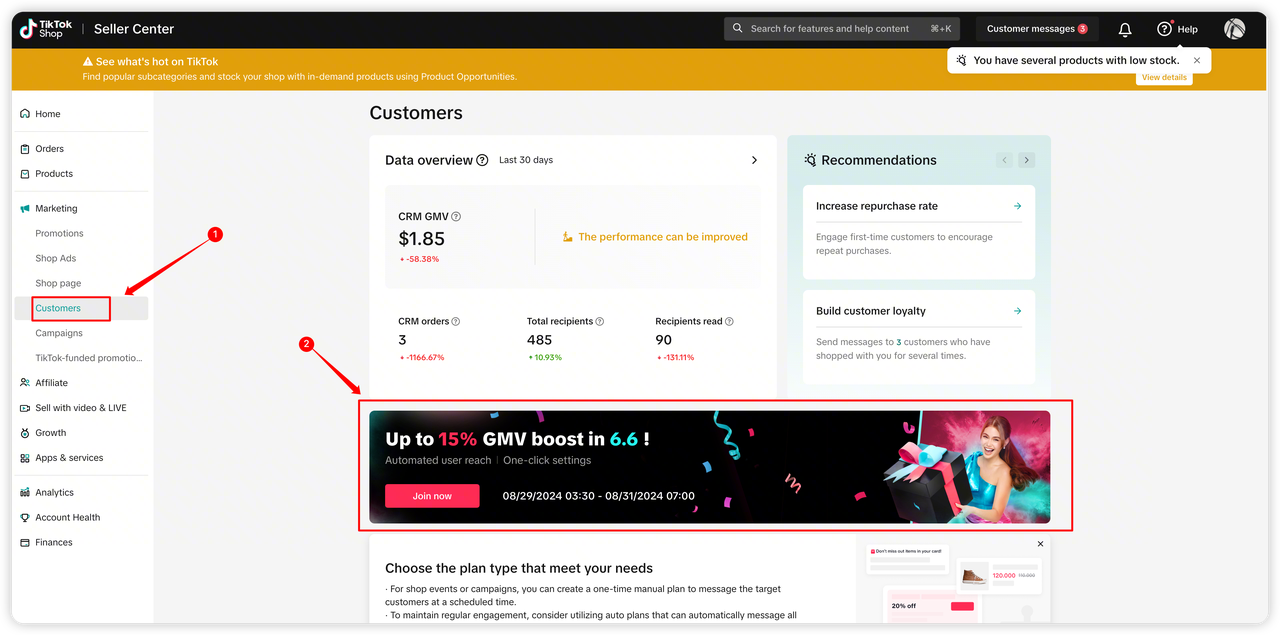1280x635 pixels.
Task: Click the Join now button
Action: tap(432, 496)
